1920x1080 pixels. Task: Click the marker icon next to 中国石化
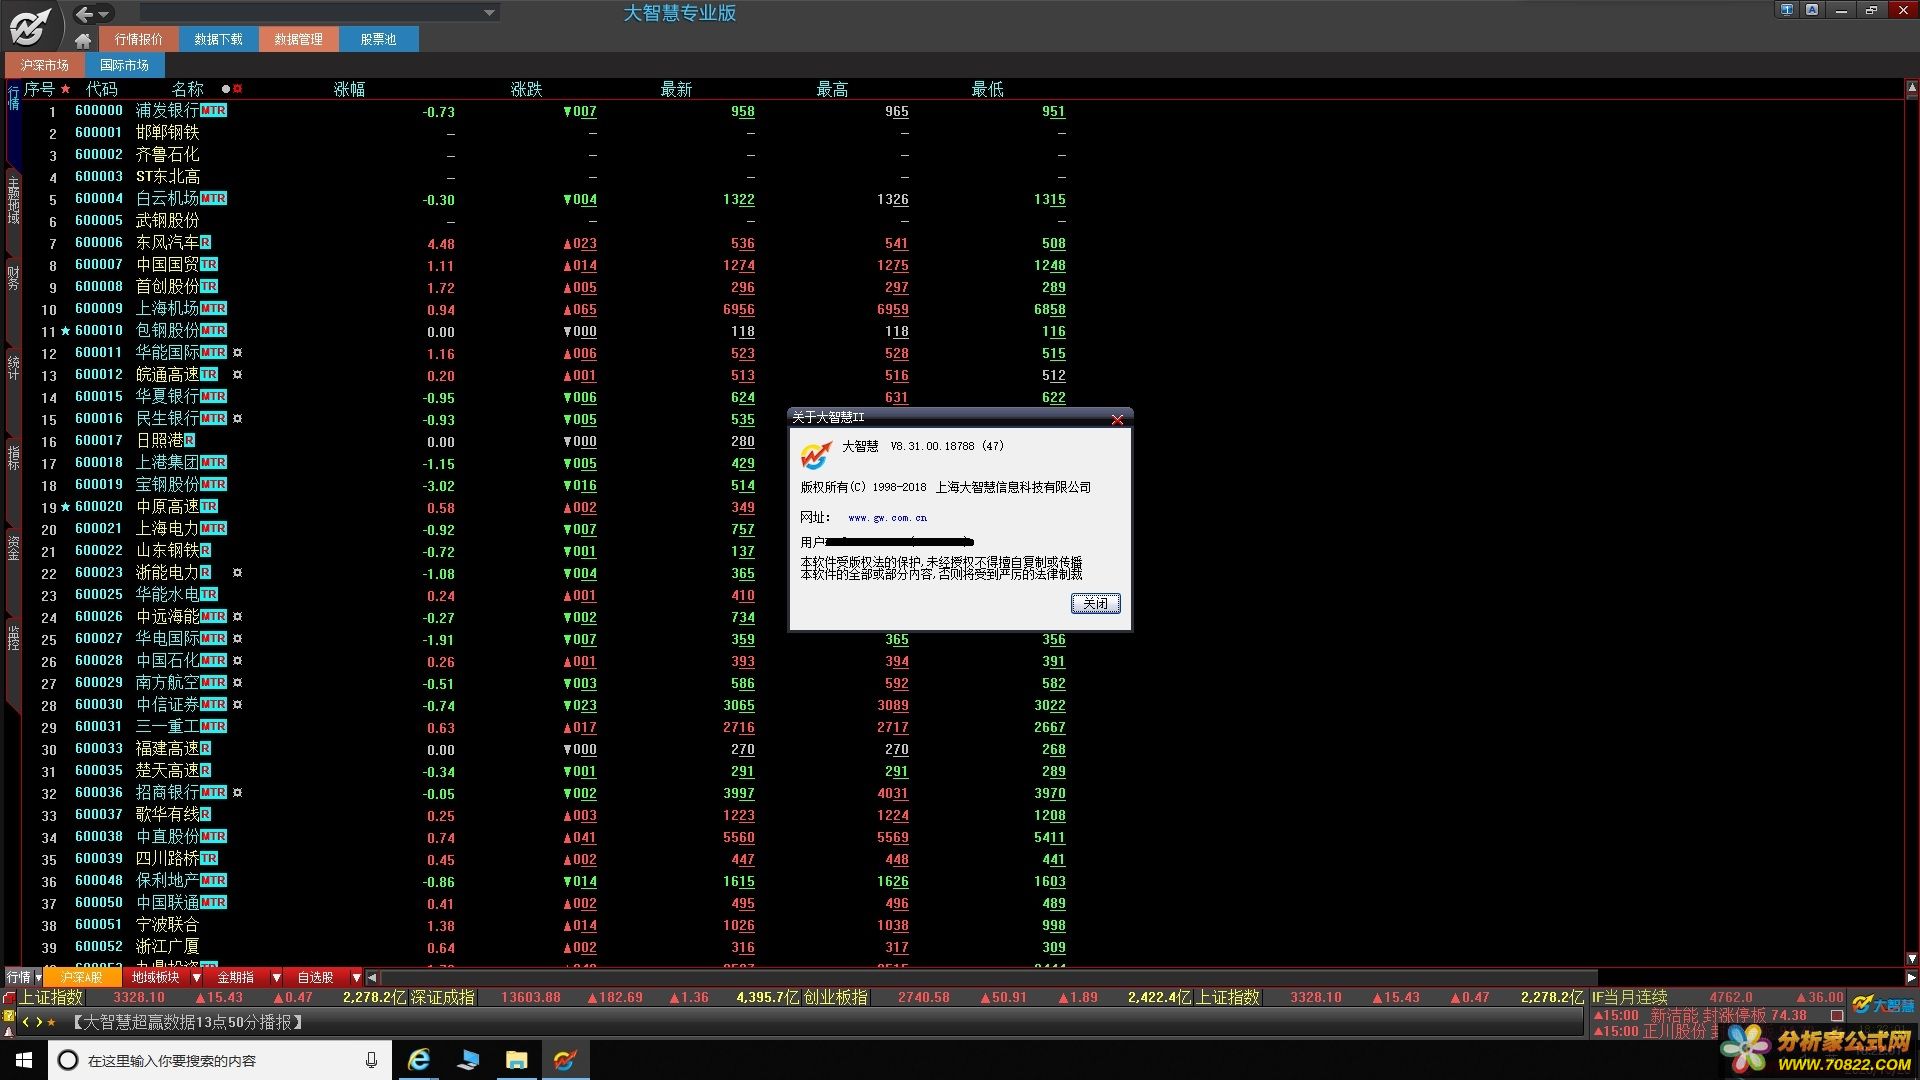(237, 661)
